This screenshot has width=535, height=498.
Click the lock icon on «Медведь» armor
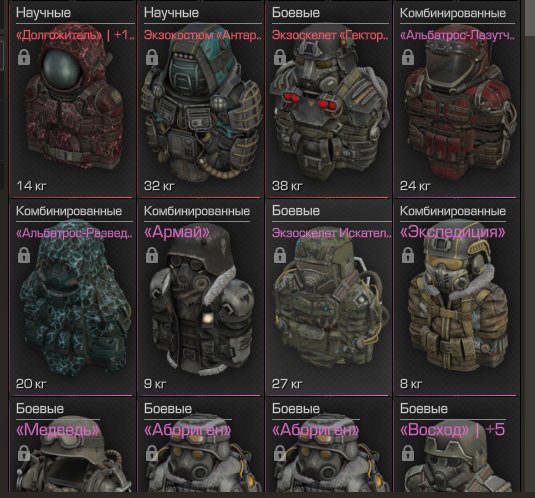[x=24, y=453]
